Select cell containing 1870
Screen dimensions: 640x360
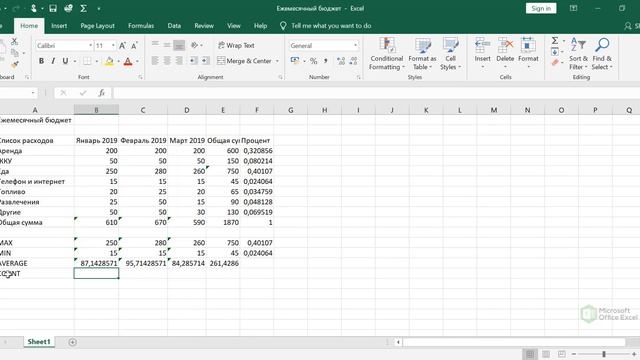[223, 222]
